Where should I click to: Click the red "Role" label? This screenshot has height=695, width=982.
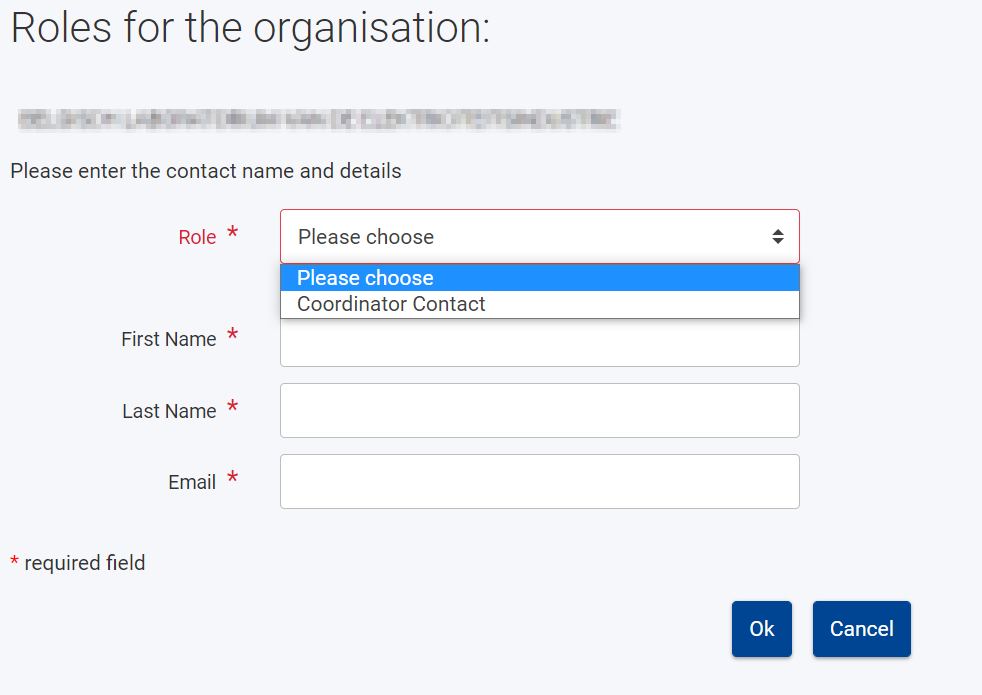pyautogui.click(x=197, y=238)
